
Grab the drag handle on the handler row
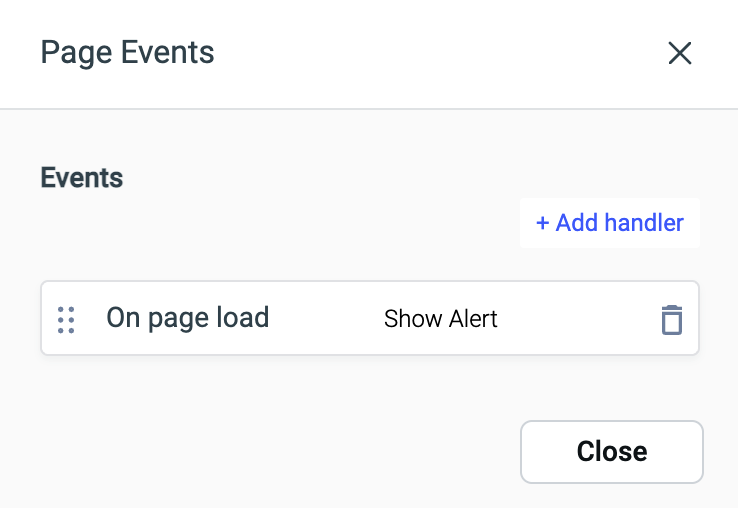[66, 319]
